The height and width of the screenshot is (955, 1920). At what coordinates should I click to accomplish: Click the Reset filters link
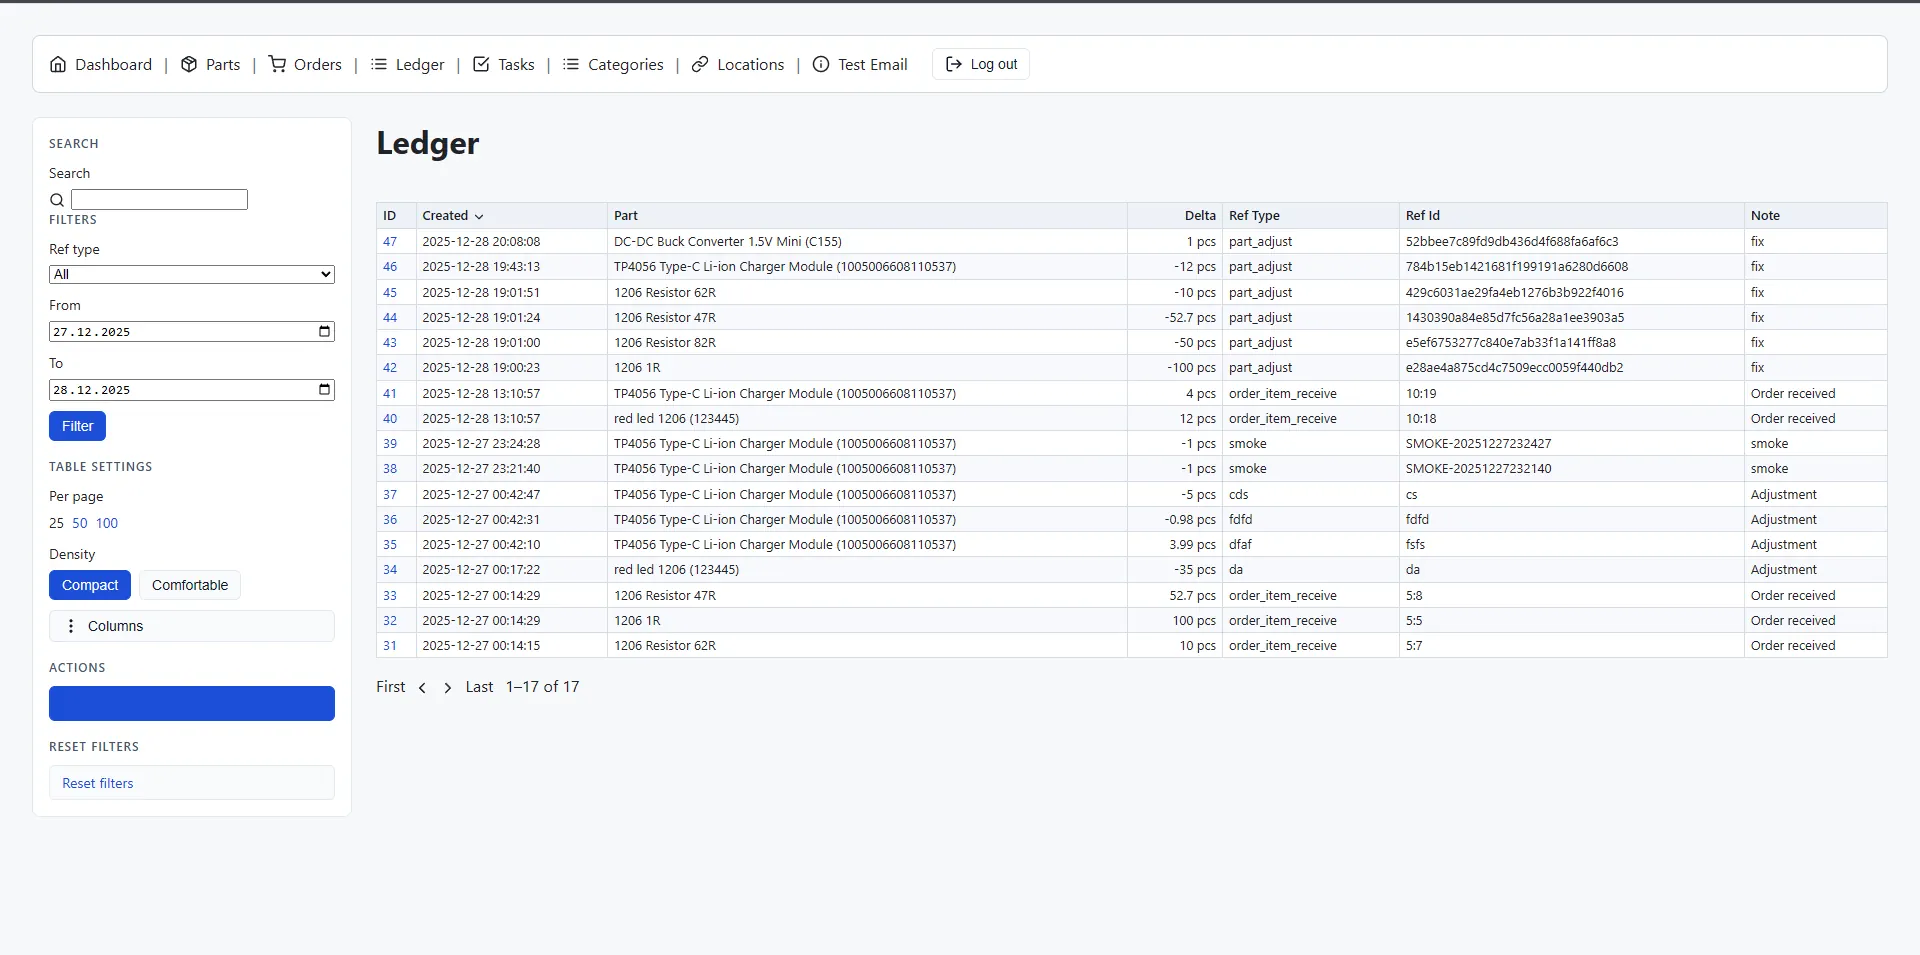click(x=97, y=783)
